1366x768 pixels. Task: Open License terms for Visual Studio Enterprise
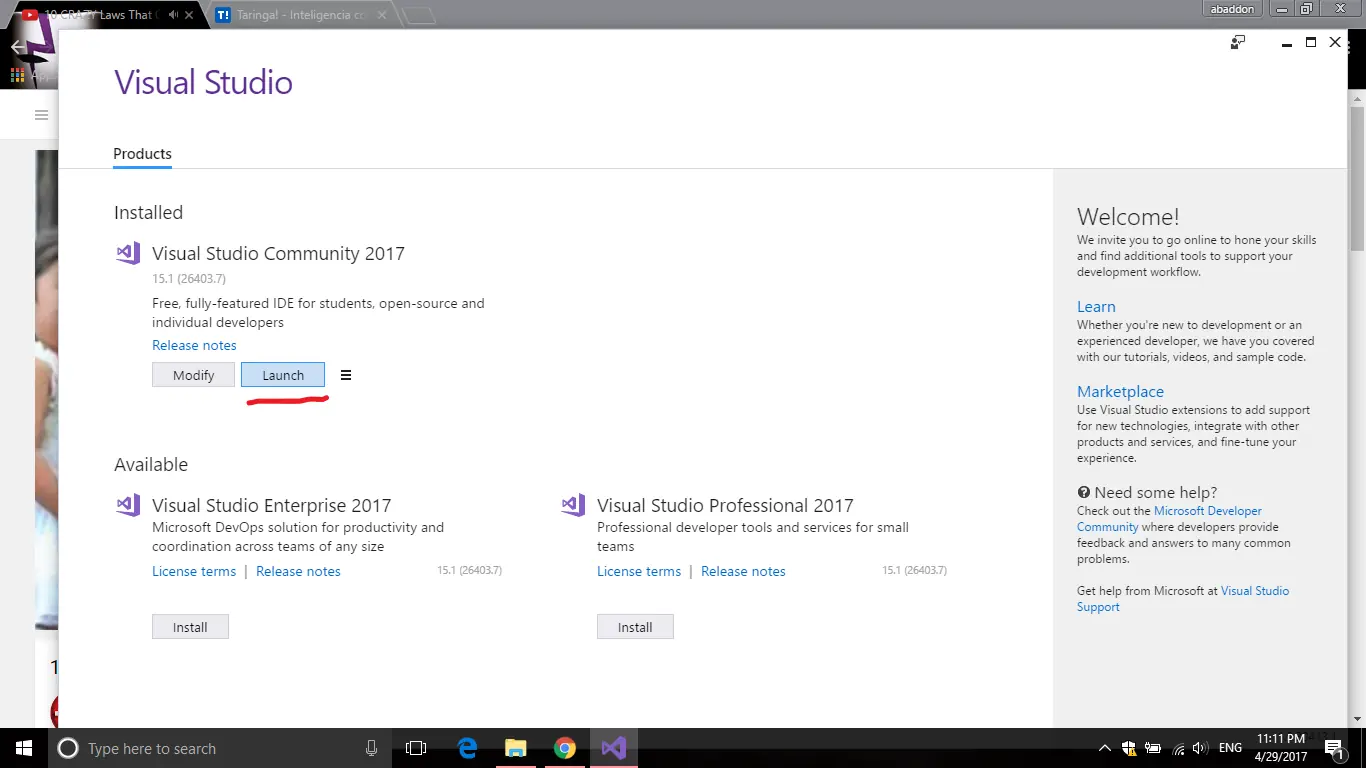pyautogui.click(x=194, y=571)
